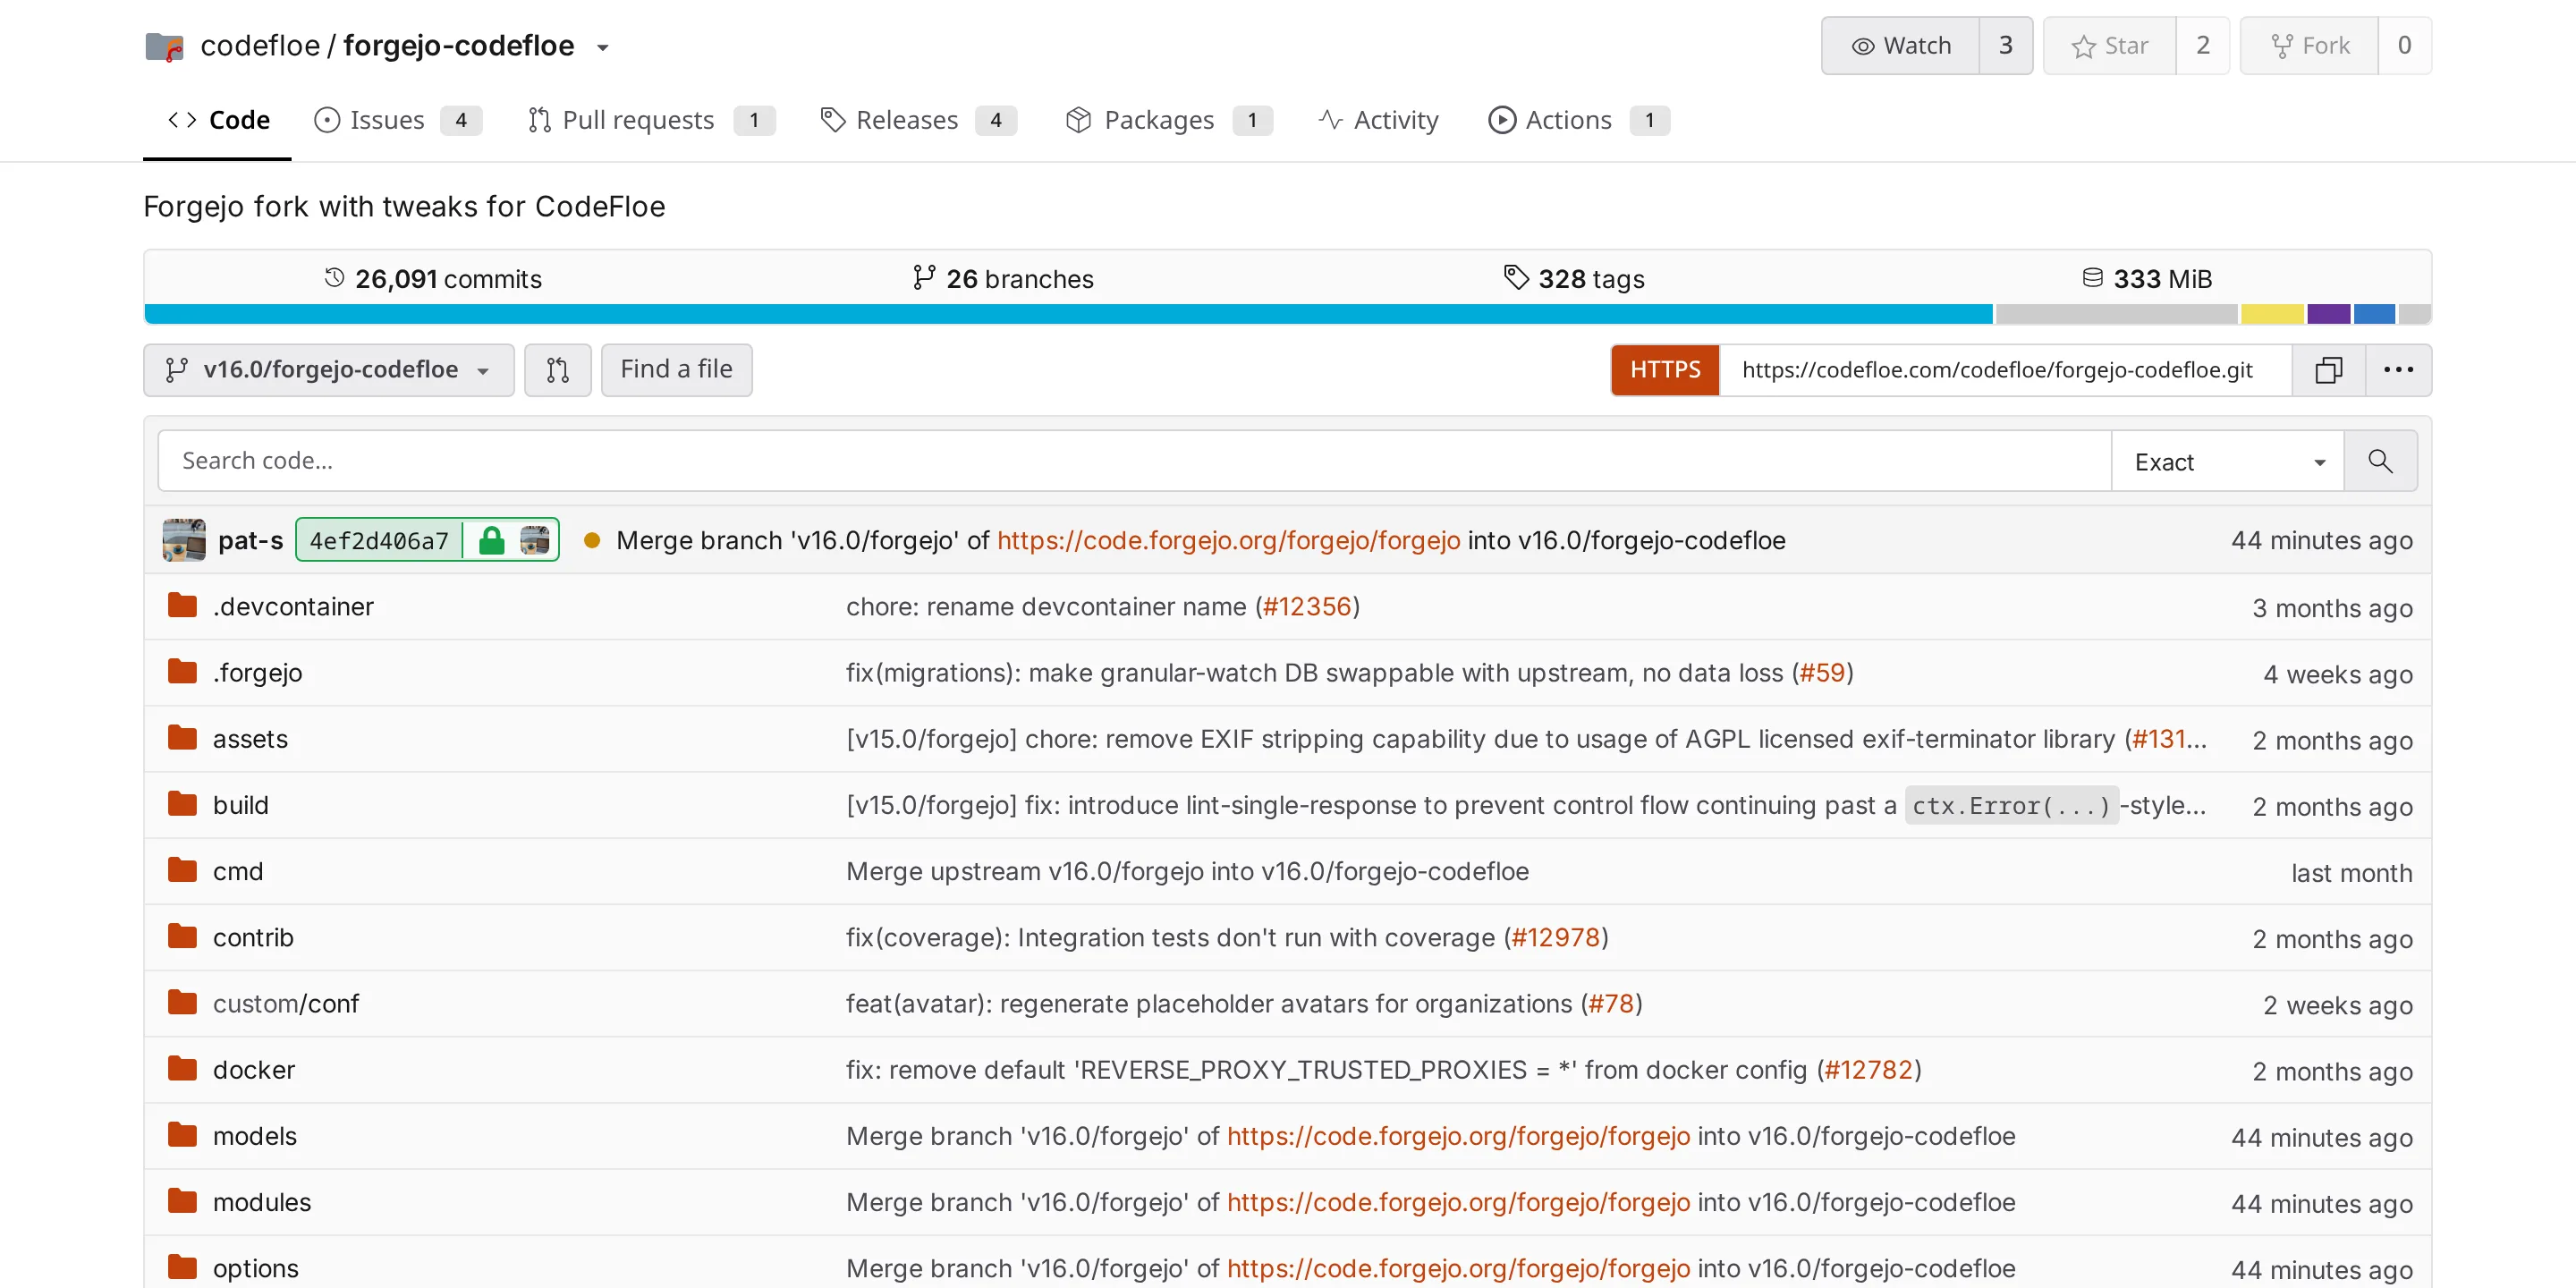
Task: Open the more clone options ellipsis
Action: tap(2398, 370)
